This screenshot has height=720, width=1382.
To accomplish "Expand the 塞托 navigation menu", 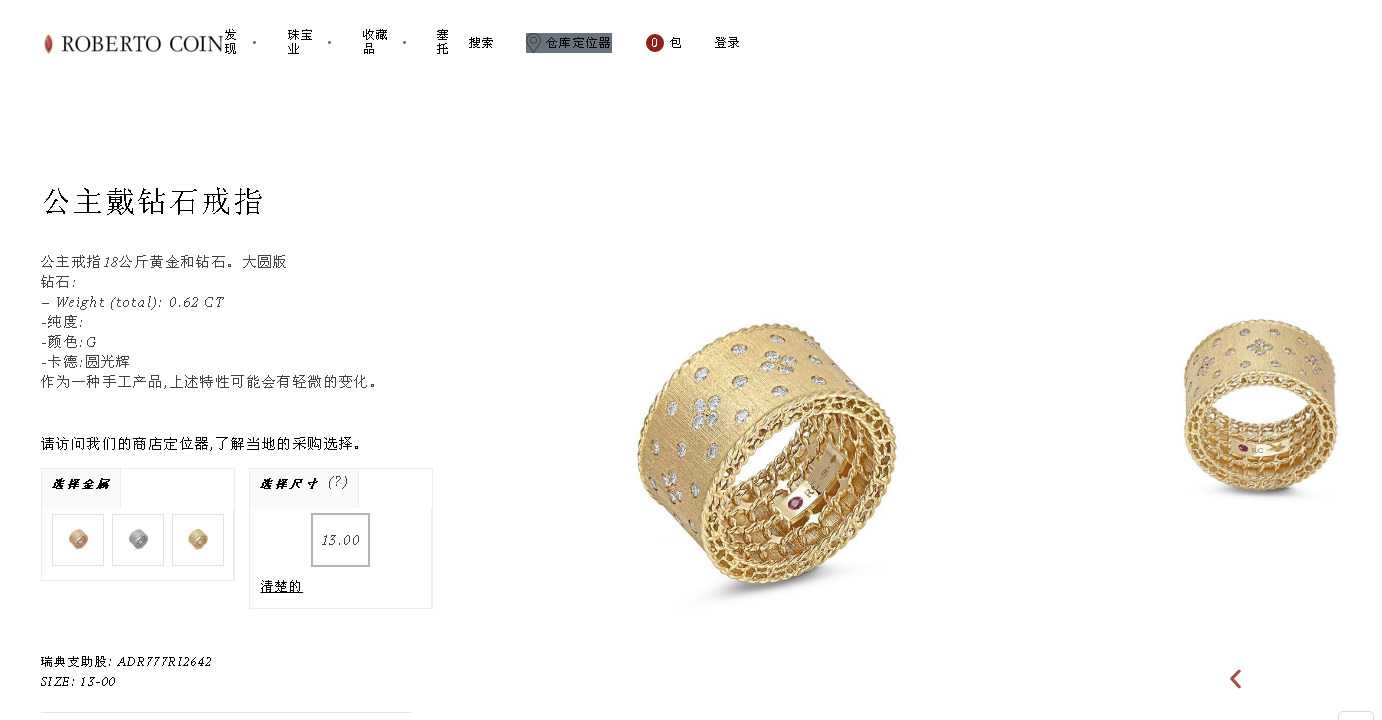I will (x=443, y=42).
